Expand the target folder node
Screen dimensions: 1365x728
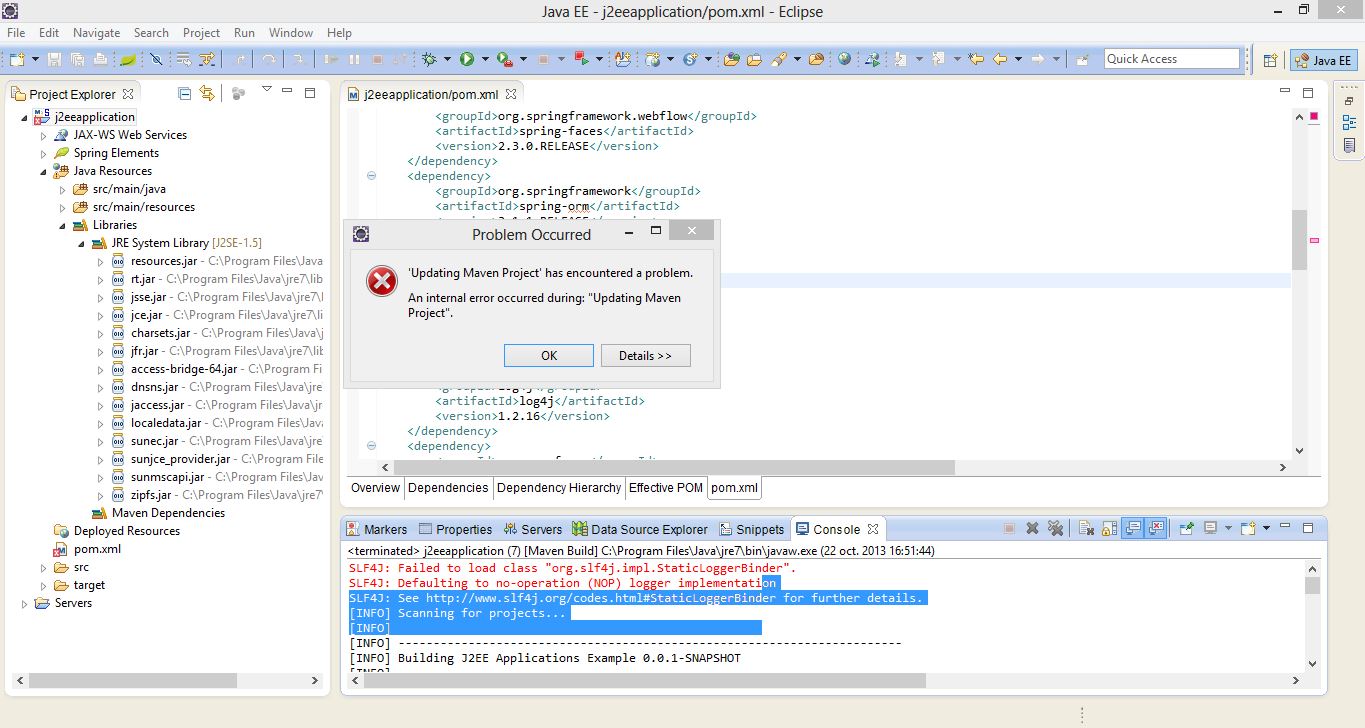(x=43, y=585)
